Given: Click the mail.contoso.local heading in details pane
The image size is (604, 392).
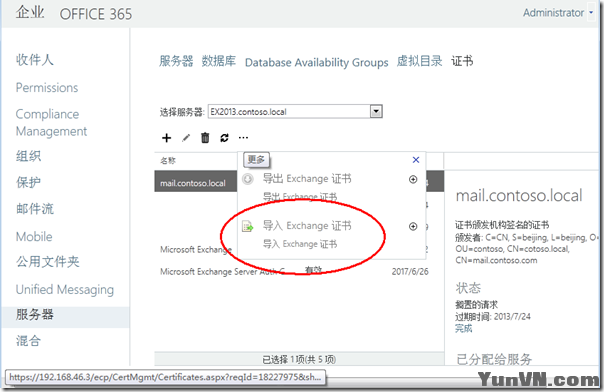Looking at the screenshot, I should click(x=519, y=196).
